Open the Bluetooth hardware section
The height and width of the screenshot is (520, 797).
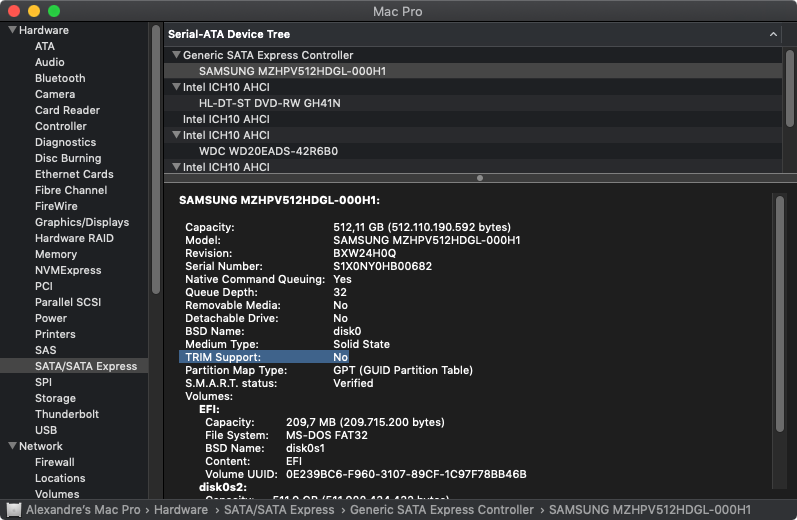click(60, 78)
